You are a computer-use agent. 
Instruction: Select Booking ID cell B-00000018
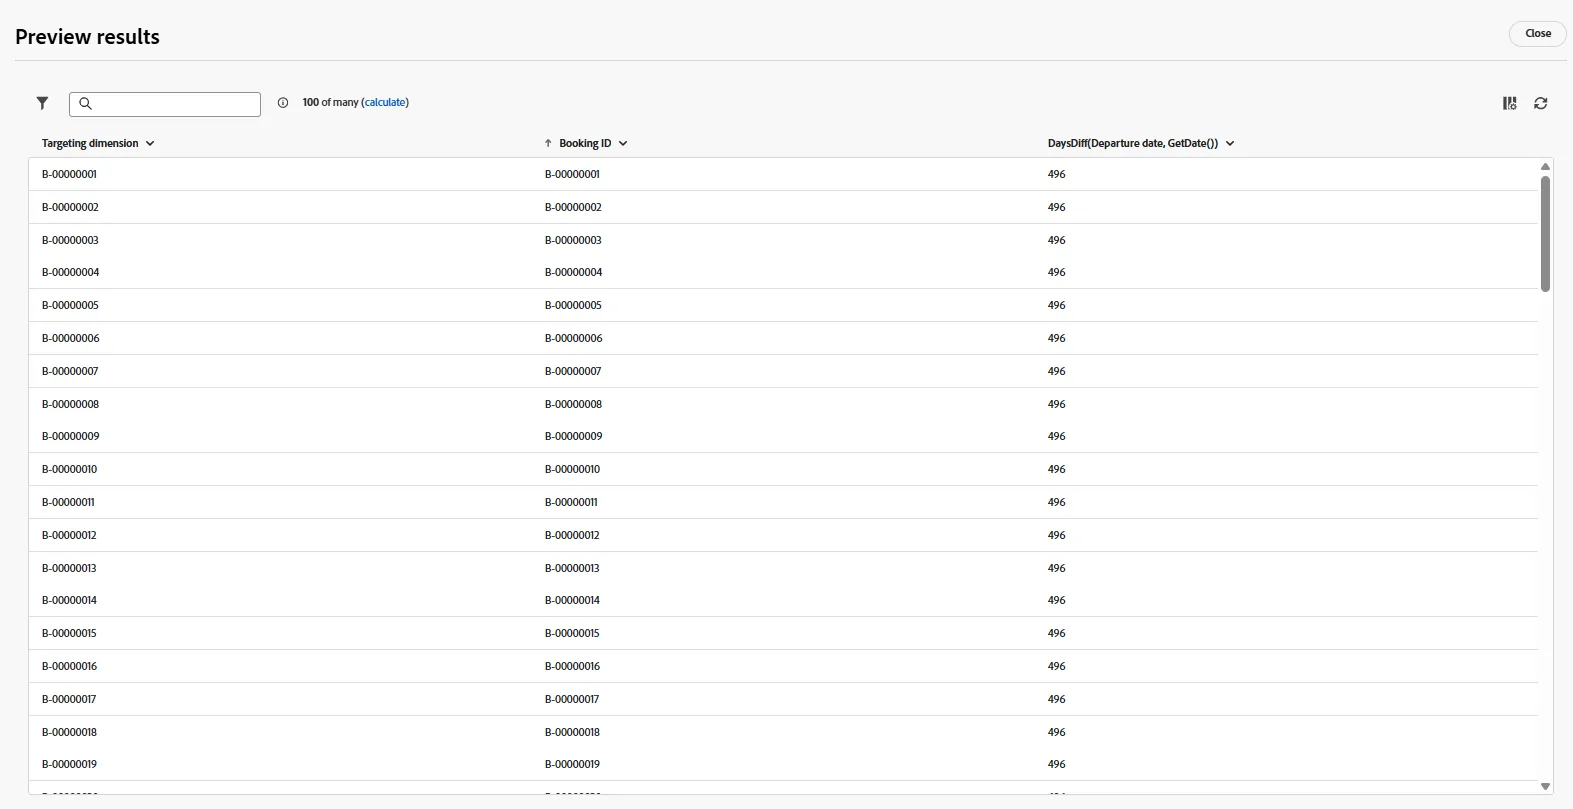coord(572,733)
